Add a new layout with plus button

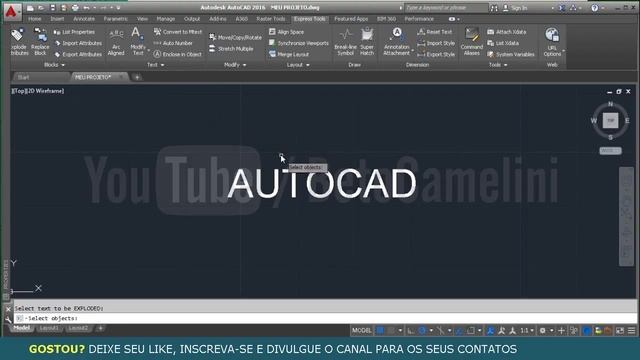coord(100,328)
